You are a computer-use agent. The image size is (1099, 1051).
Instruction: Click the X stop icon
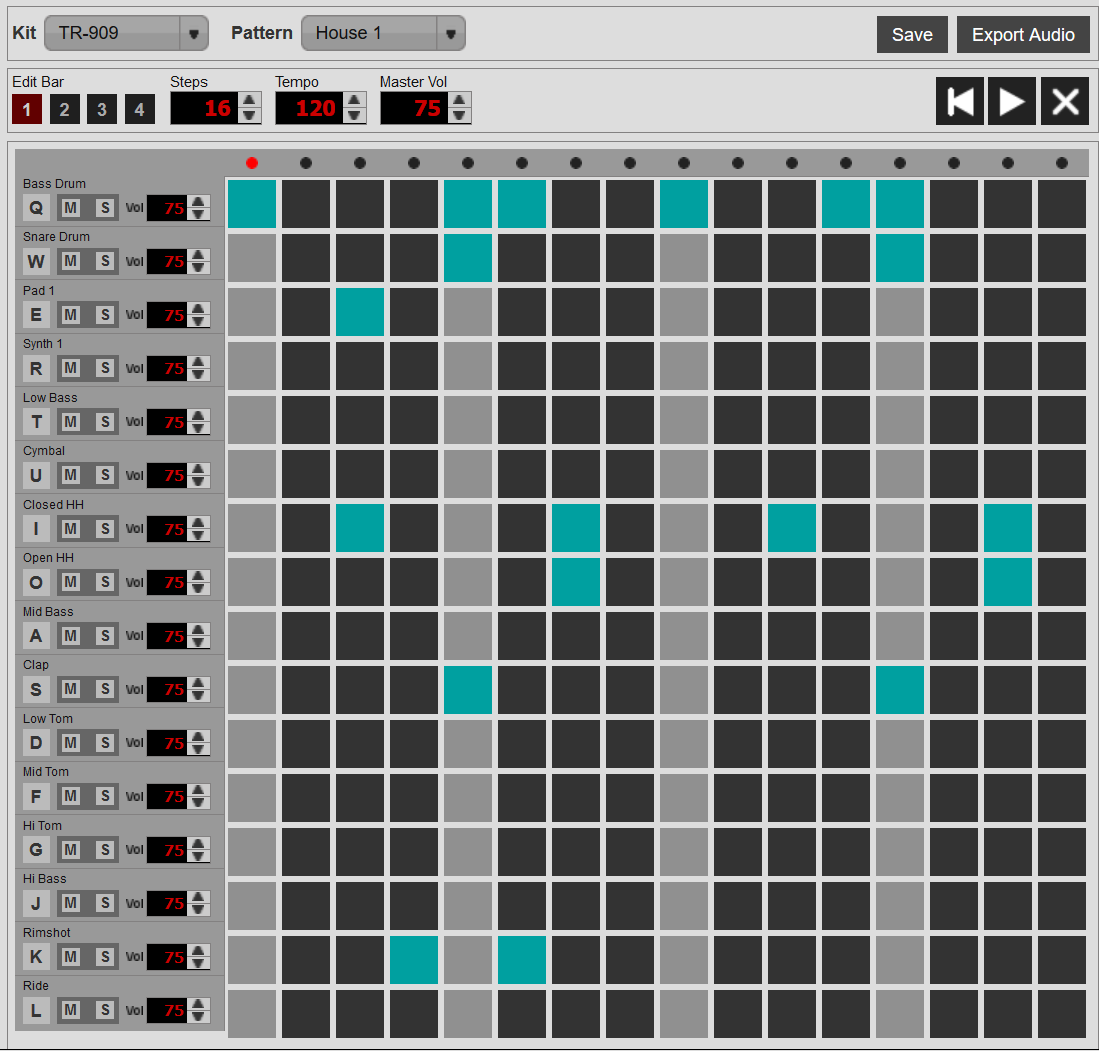tap(1063, 101)
